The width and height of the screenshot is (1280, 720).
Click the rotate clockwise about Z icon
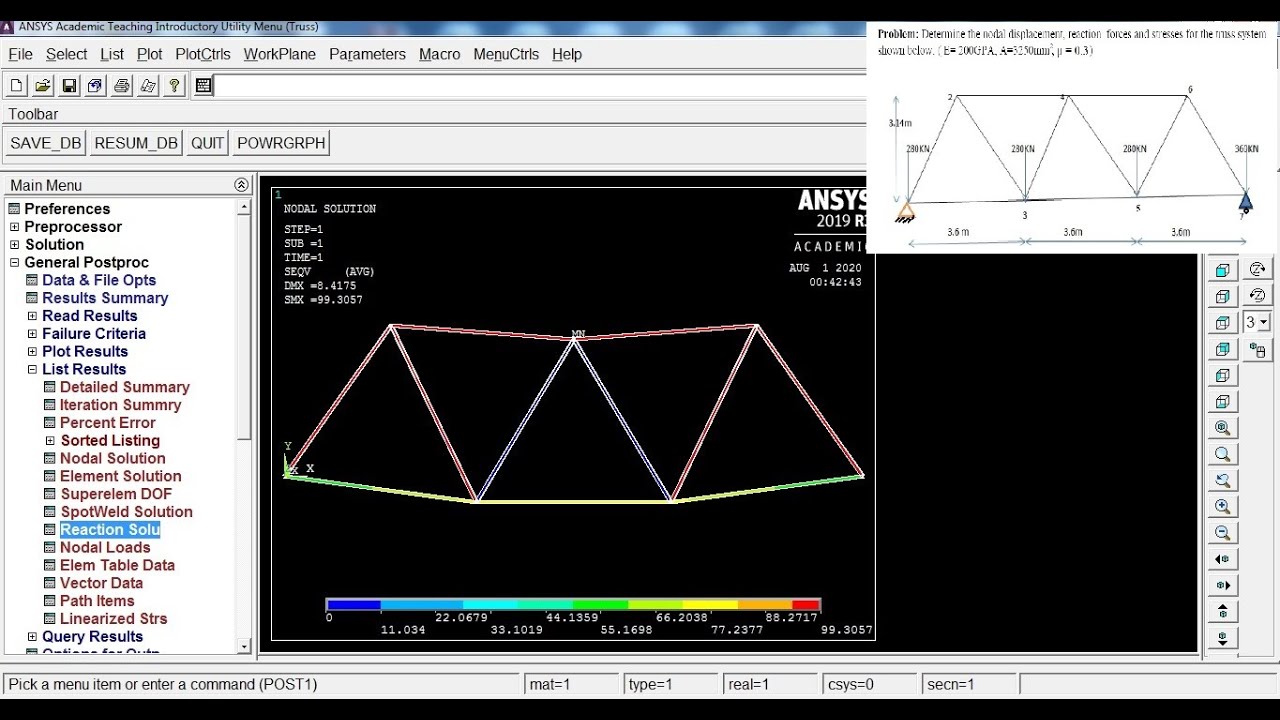click(x=1258, y=270)
